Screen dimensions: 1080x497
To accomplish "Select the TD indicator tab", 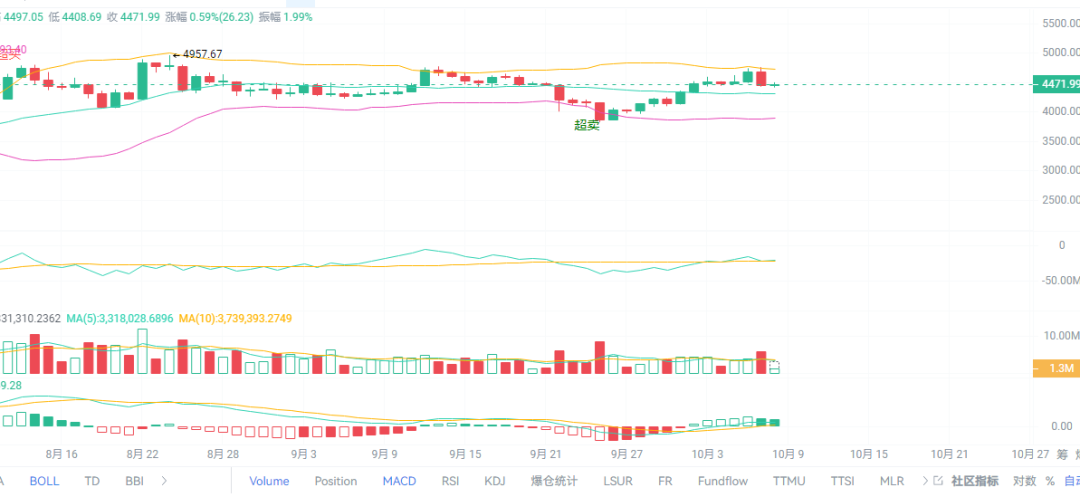I will click(x=92, y=481).
